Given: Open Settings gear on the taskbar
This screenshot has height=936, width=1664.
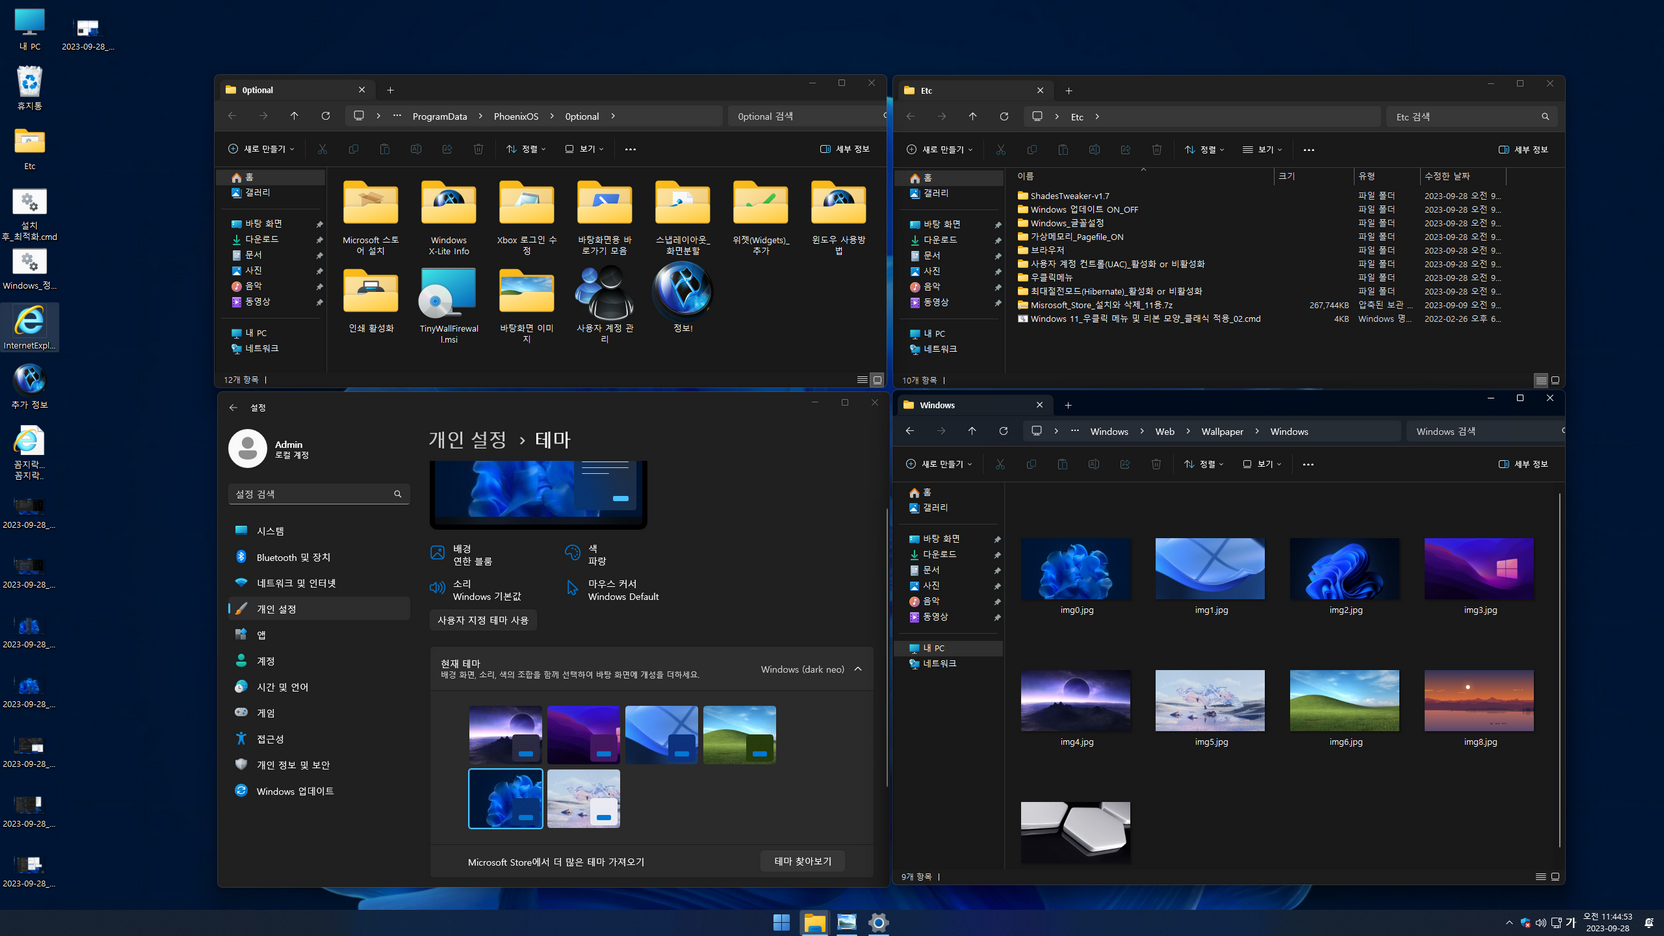Looking at the screenshot, I should coord(878,922).
